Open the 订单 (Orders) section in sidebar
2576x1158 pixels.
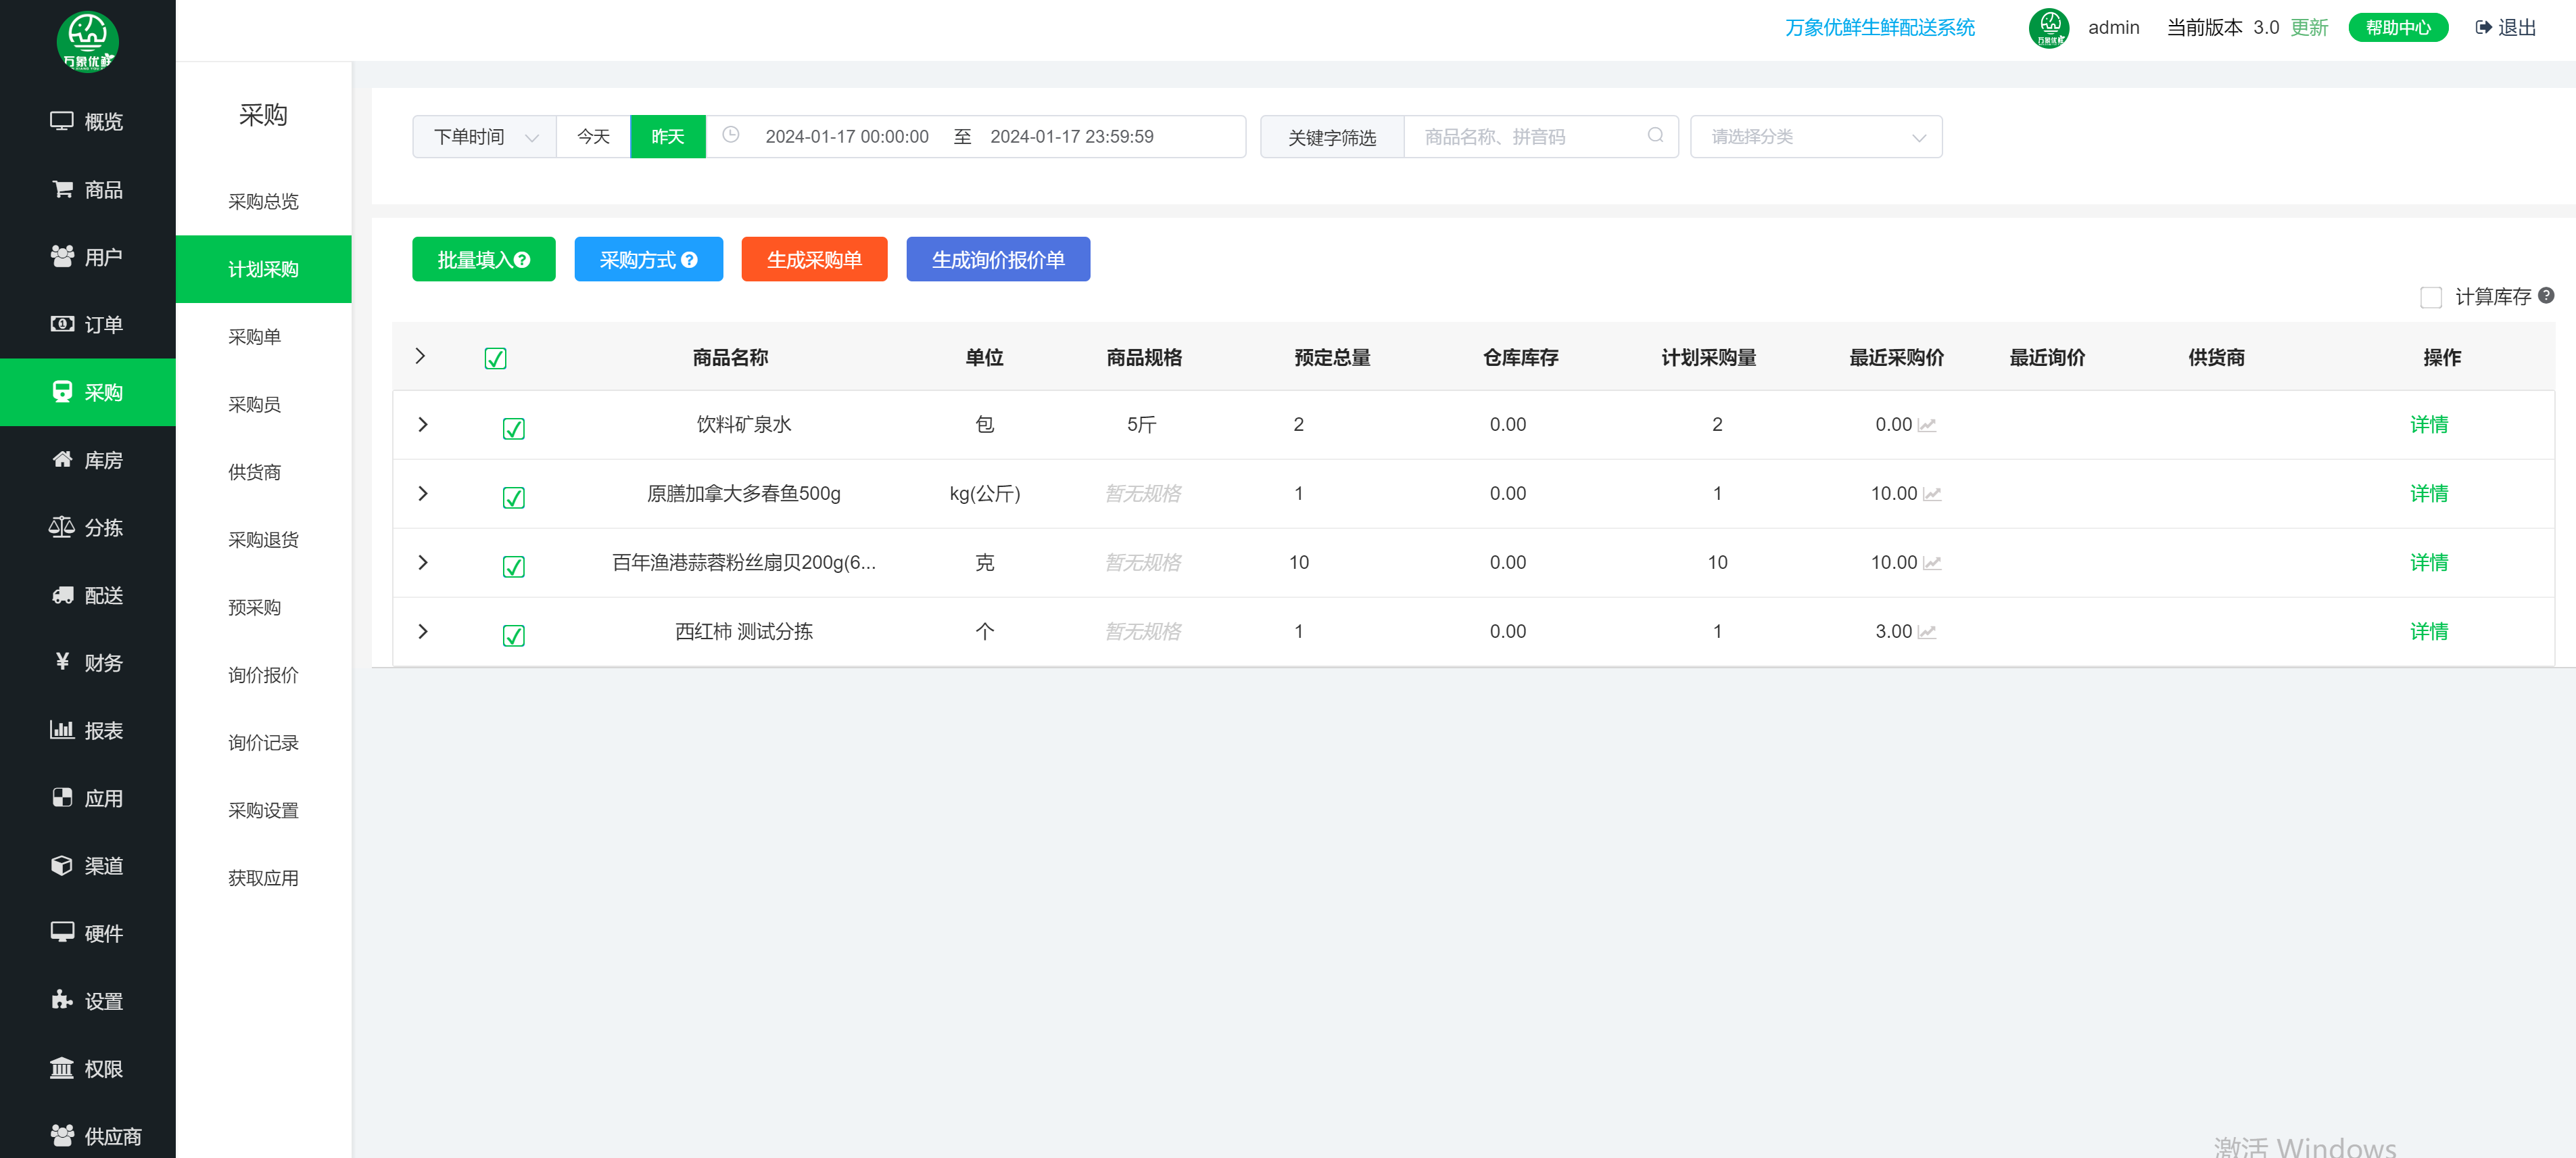88,324
